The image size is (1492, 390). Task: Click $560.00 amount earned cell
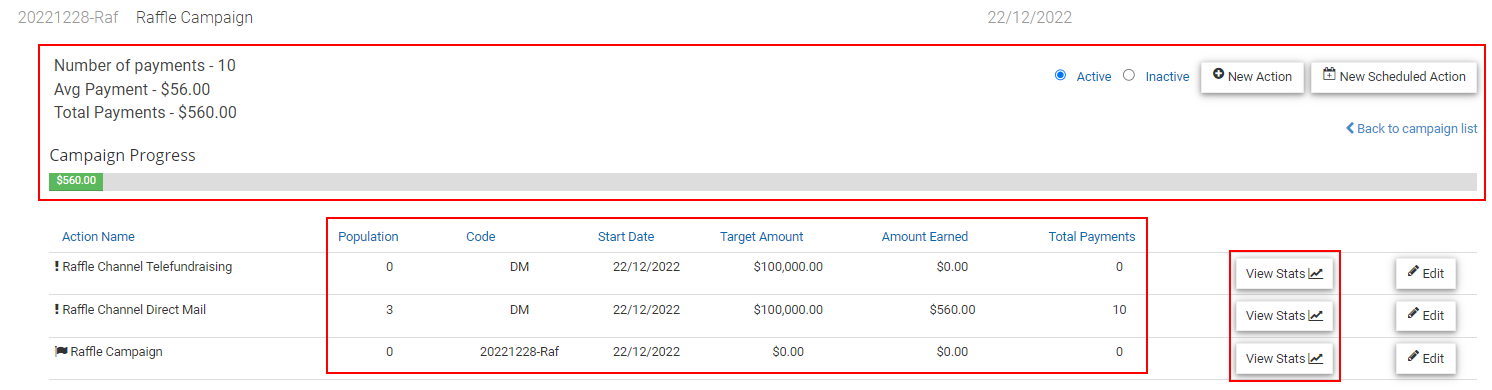(x=952, y=310)
